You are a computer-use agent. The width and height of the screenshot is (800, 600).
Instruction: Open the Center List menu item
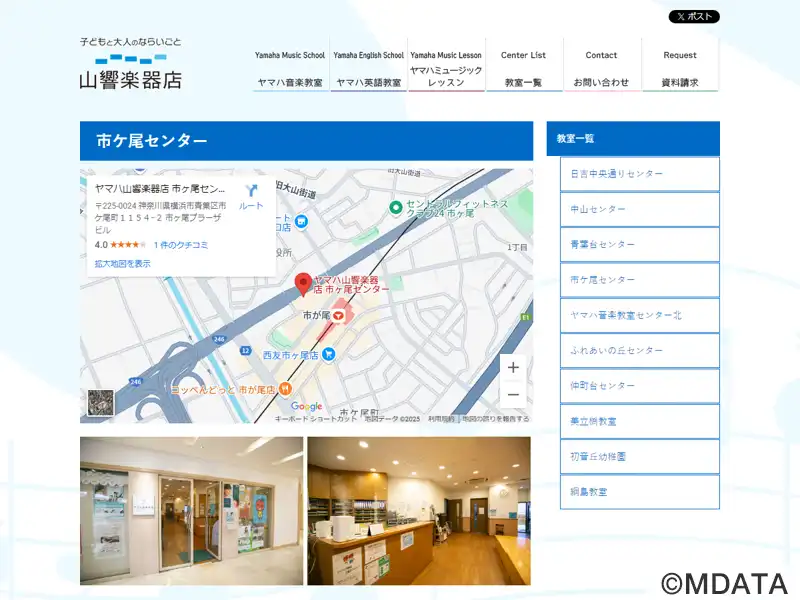click(x=523, y=65)
